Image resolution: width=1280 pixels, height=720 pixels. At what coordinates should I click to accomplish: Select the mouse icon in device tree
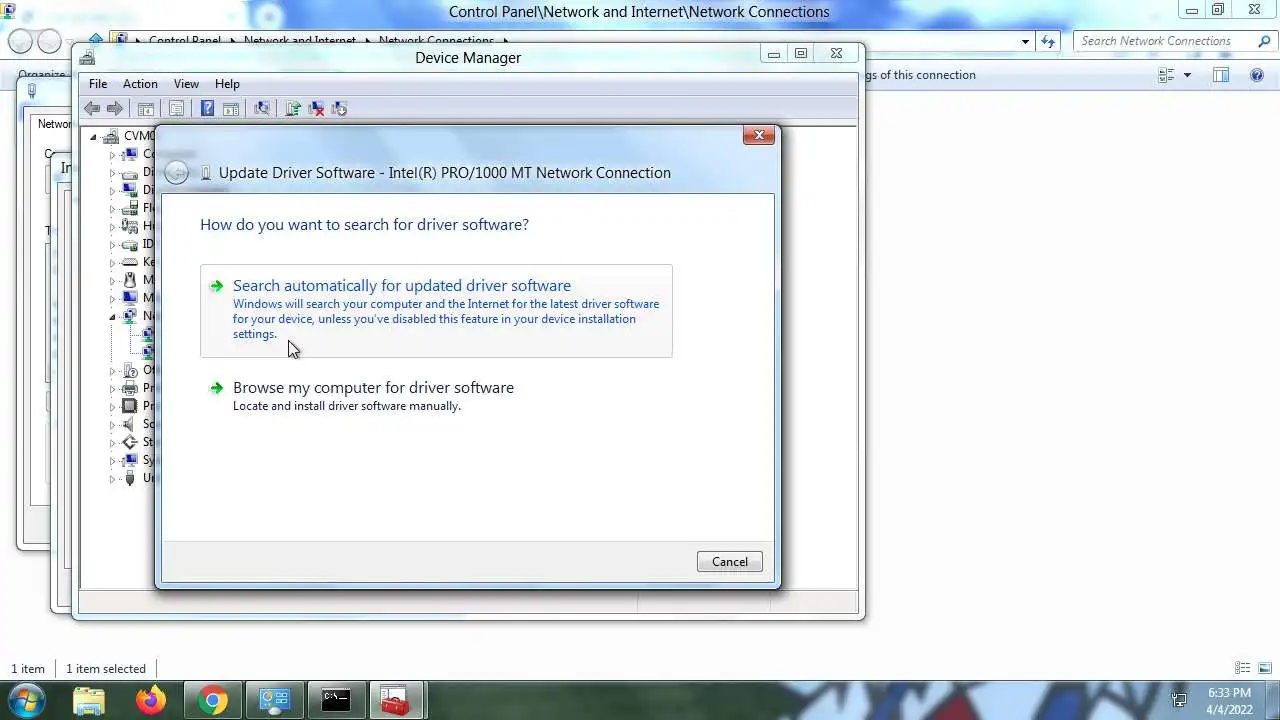[x=129, y=280]
